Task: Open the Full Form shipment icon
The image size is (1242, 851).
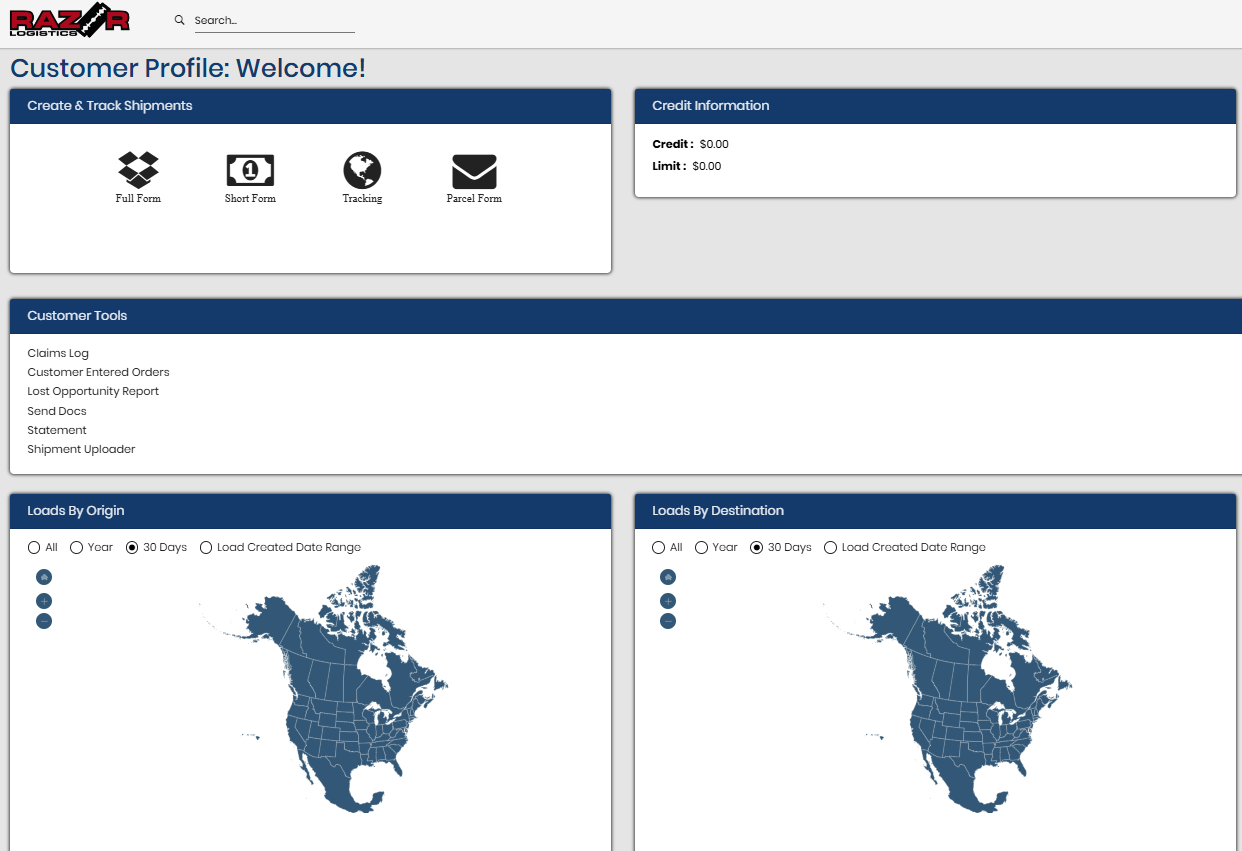Action: click(138, 172)
